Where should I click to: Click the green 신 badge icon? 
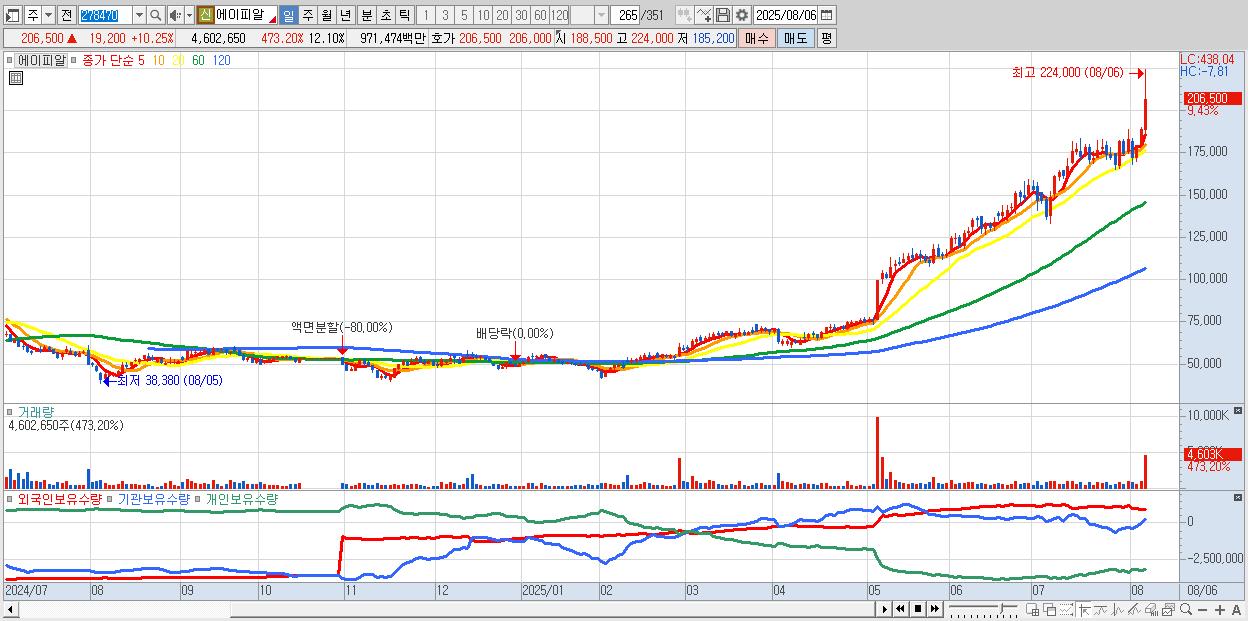(205, 15)
